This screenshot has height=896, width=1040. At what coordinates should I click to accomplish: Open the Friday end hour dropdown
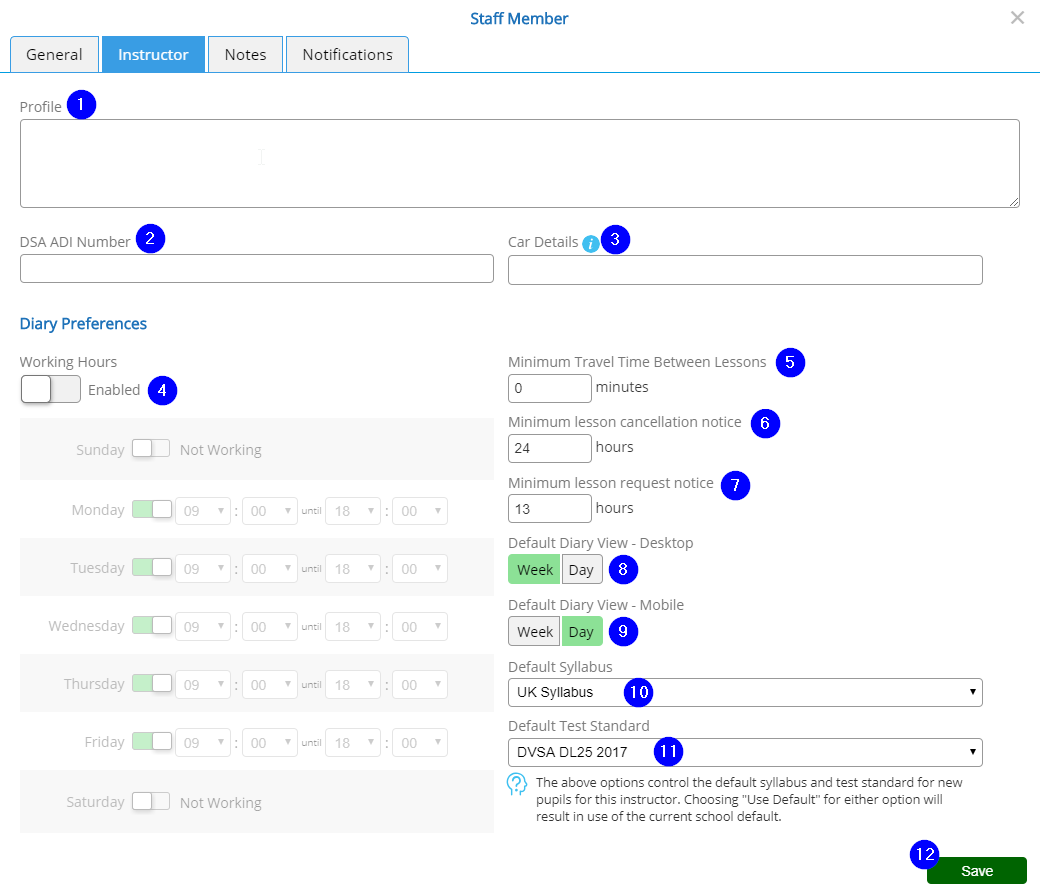pos(353,743)
